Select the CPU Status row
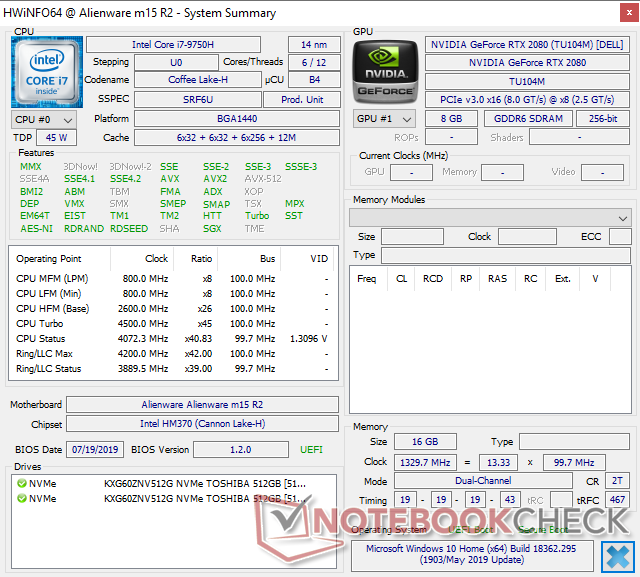Image resolution: width=640 pixels, height=577 pixels. pos(173,339)
